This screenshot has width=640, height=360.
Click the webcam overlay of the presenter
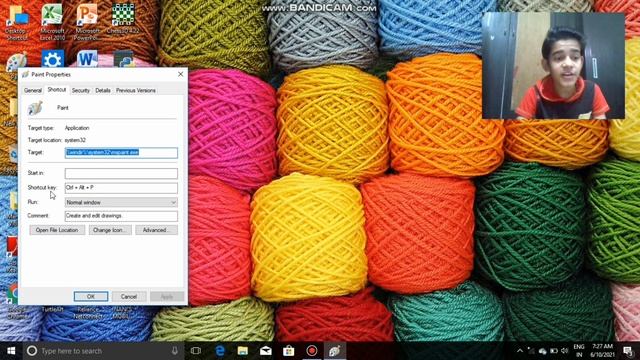point(553,66)
